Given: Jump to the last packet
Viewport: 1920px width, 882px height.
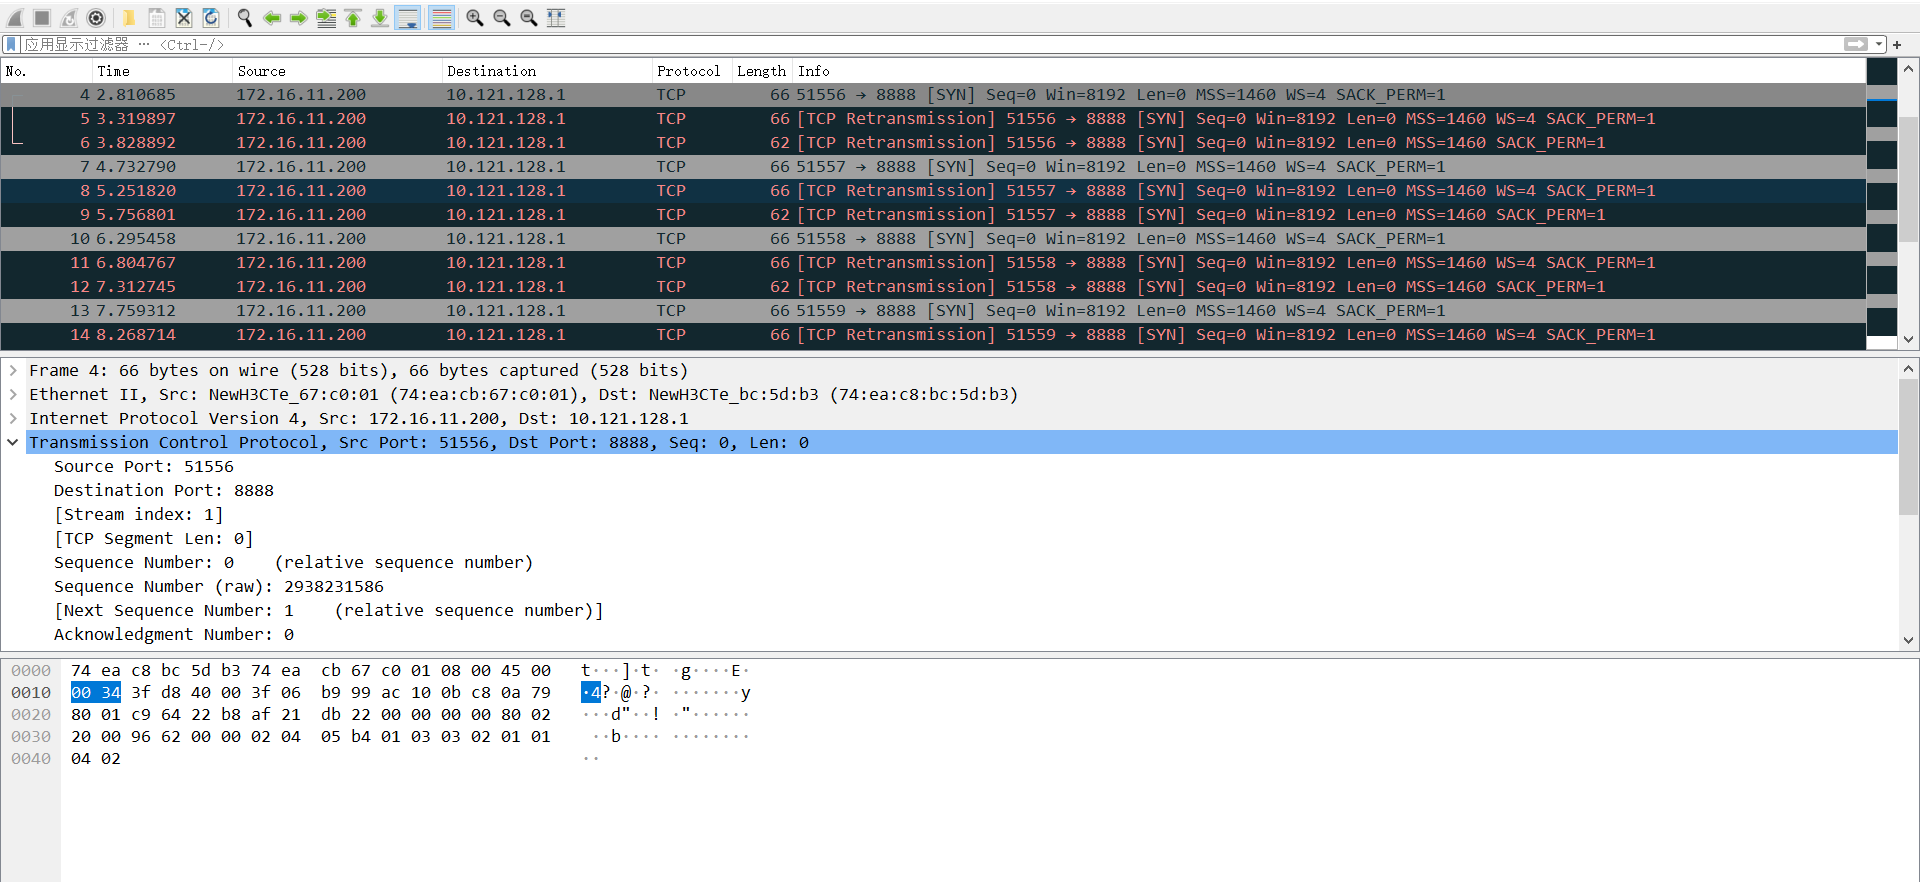Looking at the screenshot, I should tap(380, 18).
